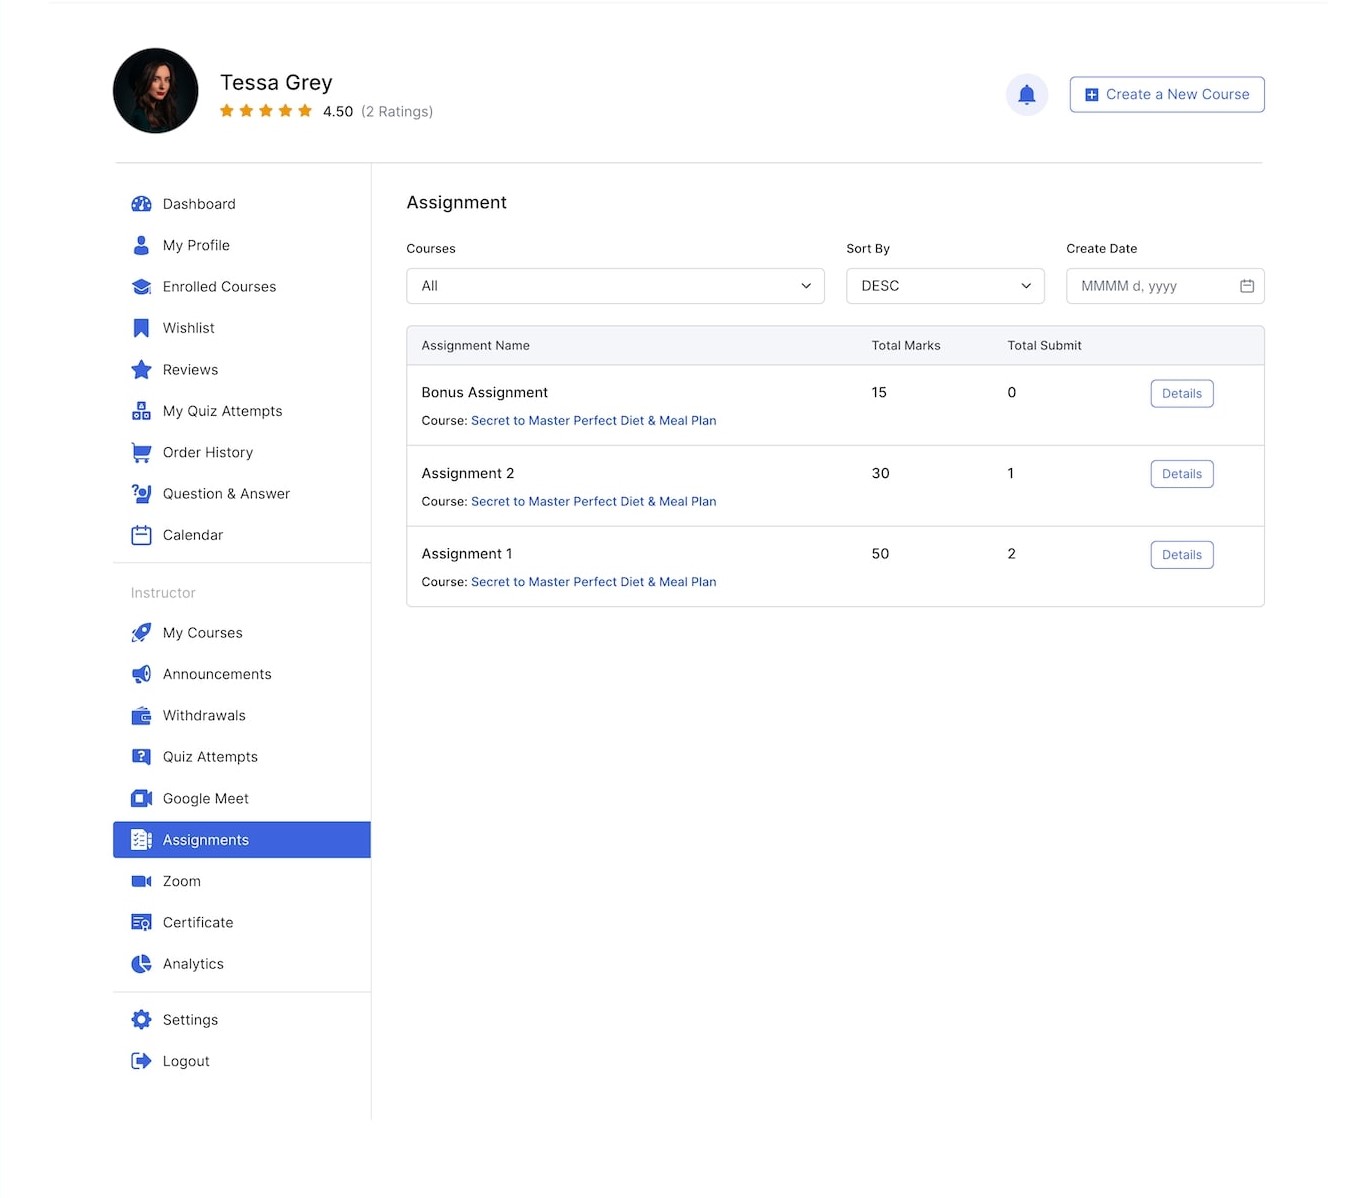Screen dimensions: 1367x1198
Task: Click Tessa Grey's profile avatar
Action: [156, 91]
